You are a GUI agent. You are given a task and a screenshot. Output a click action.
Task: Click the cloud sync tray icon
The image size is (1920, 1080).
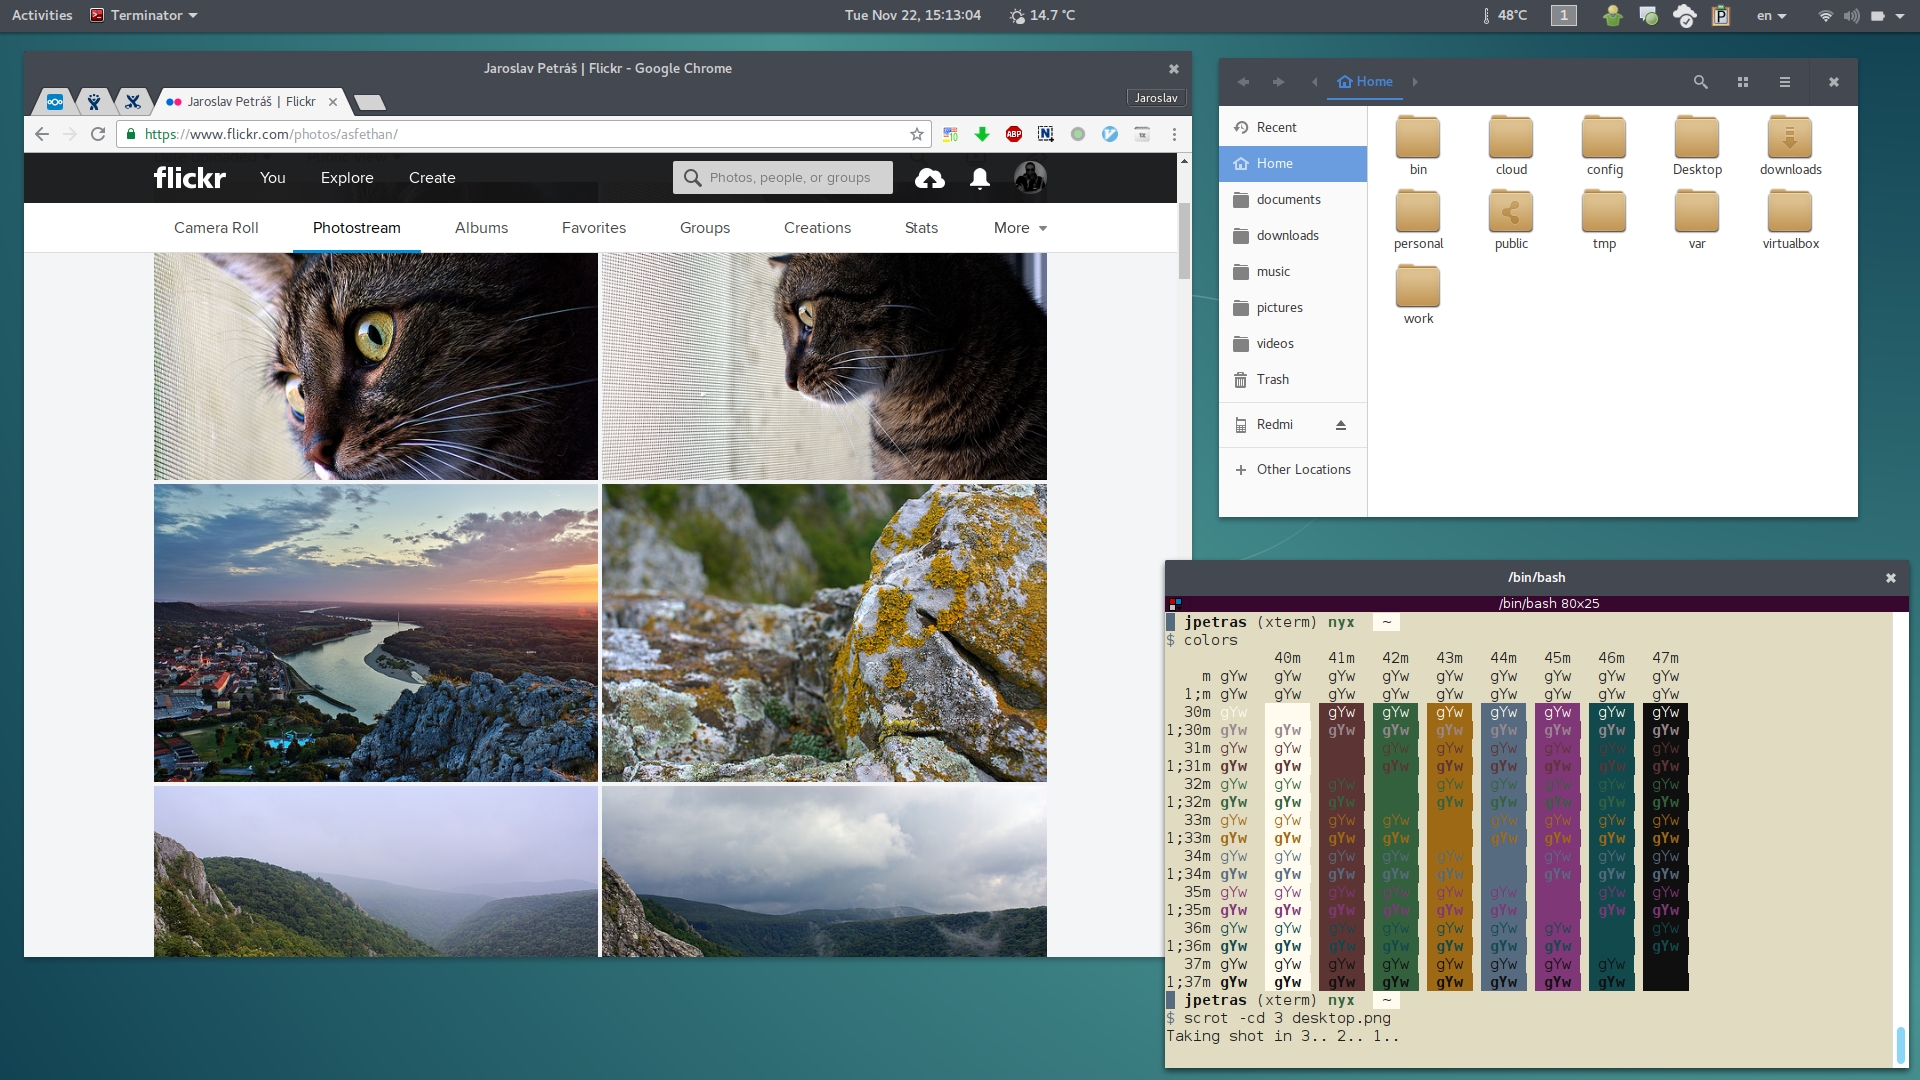click(x=1685, y=15)
